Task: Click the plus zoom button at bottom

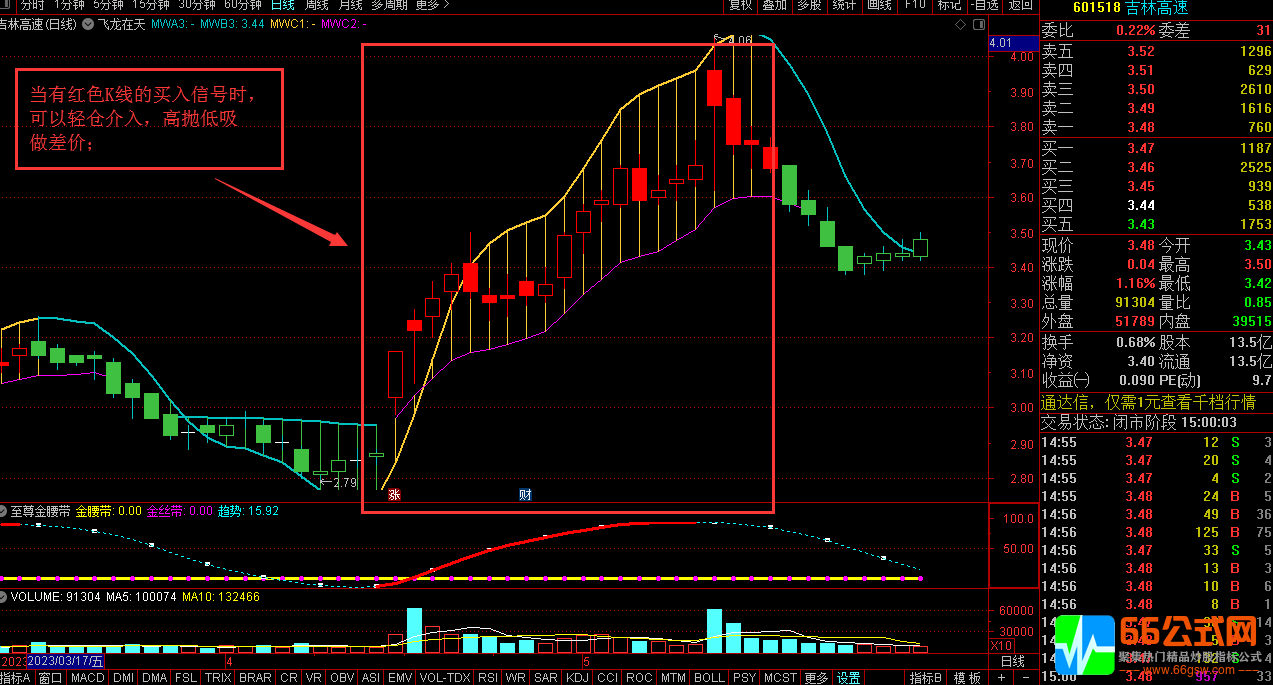Action: click(x=1002, y=677)
